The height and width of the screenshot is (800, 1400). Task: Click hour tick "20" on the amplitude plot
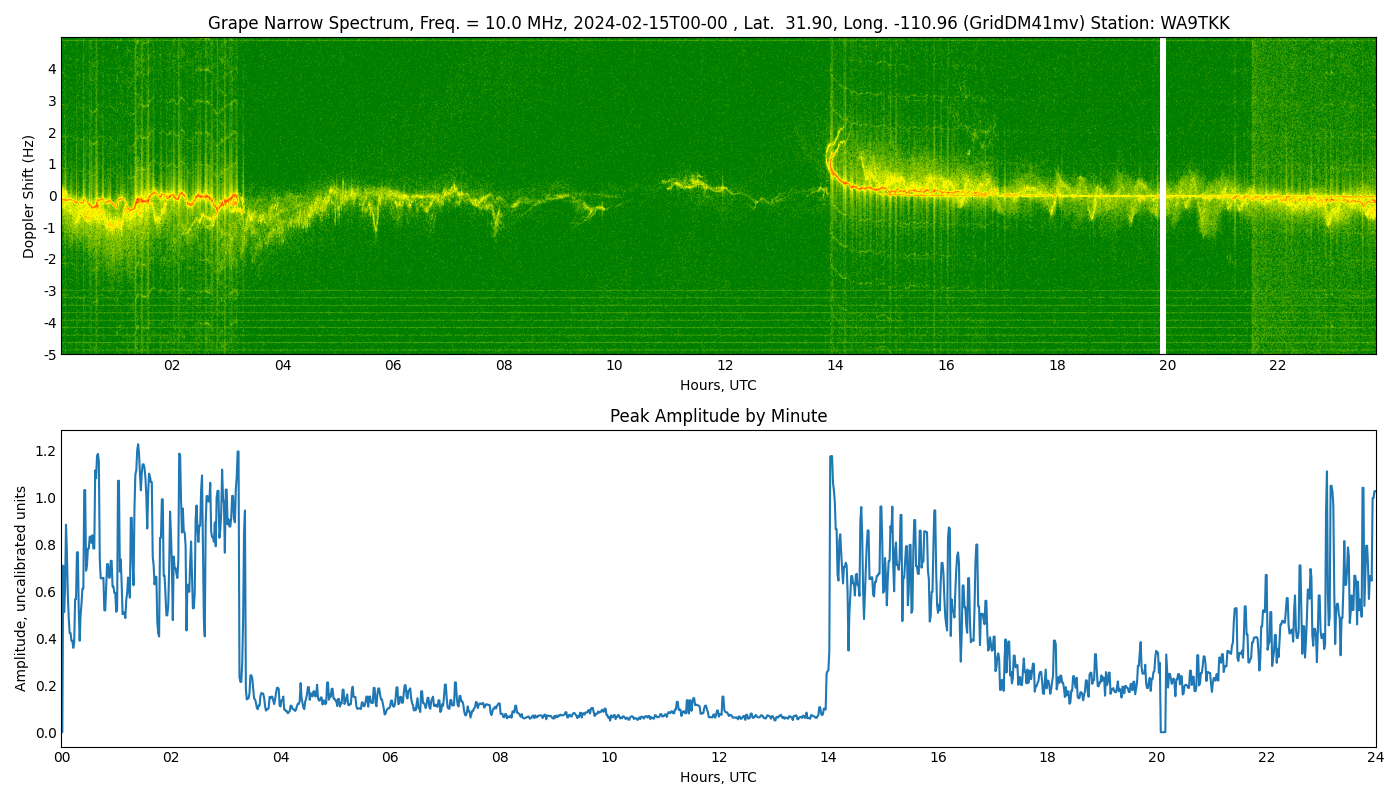point(1157,757)
